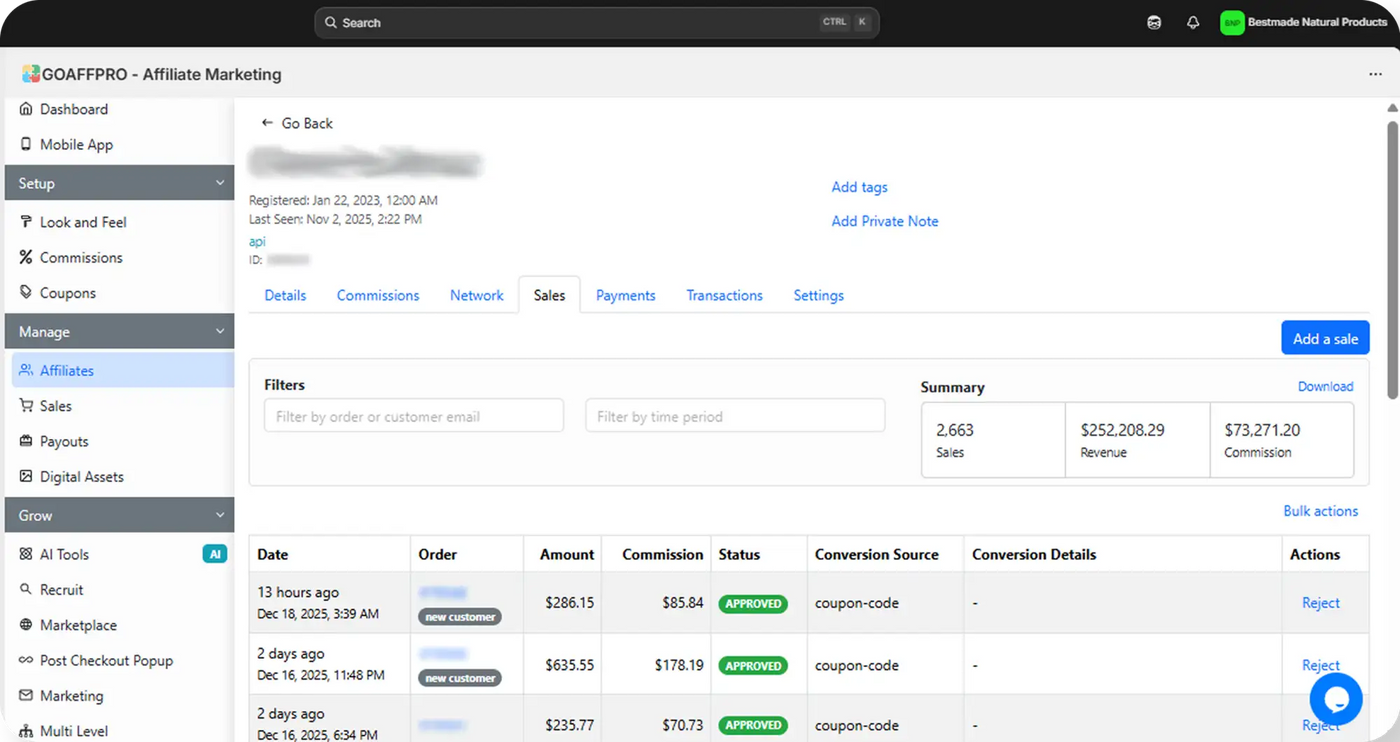Download the sales summary
The width and height of the screenshot is (1400, 742).
click(x=1325, y=386)
